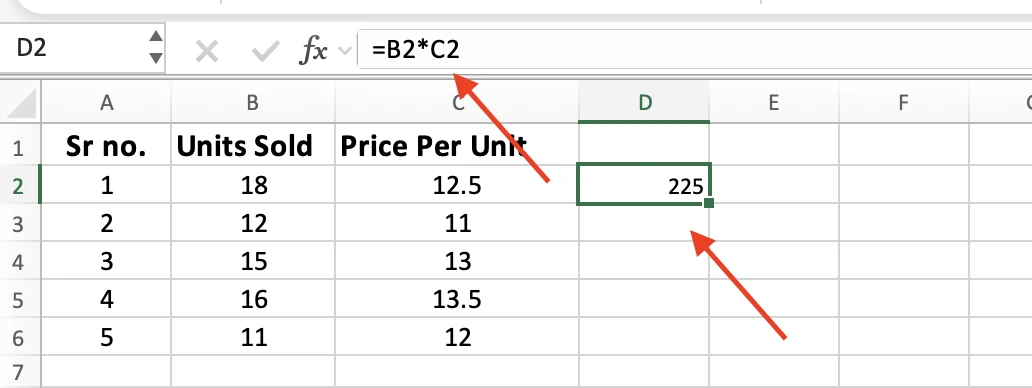Select Sr no. cell with 2
Screen dimensions: 1032x388
click(106, 223)
